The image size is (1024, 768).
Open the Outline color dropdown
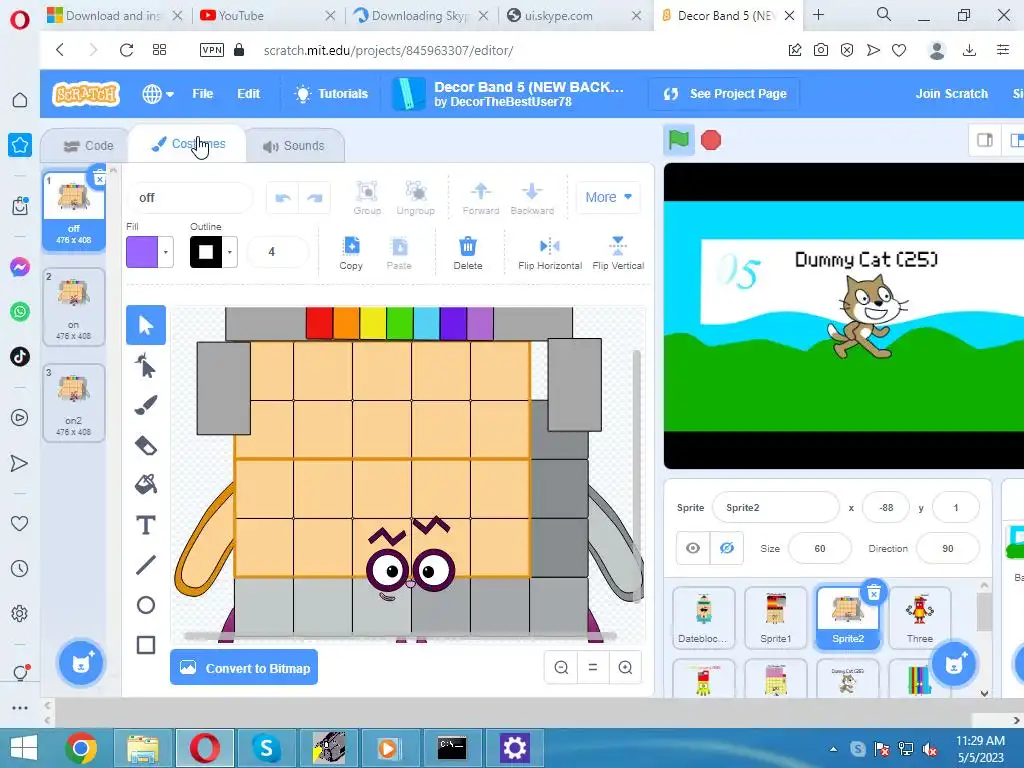tap(230, 252)
